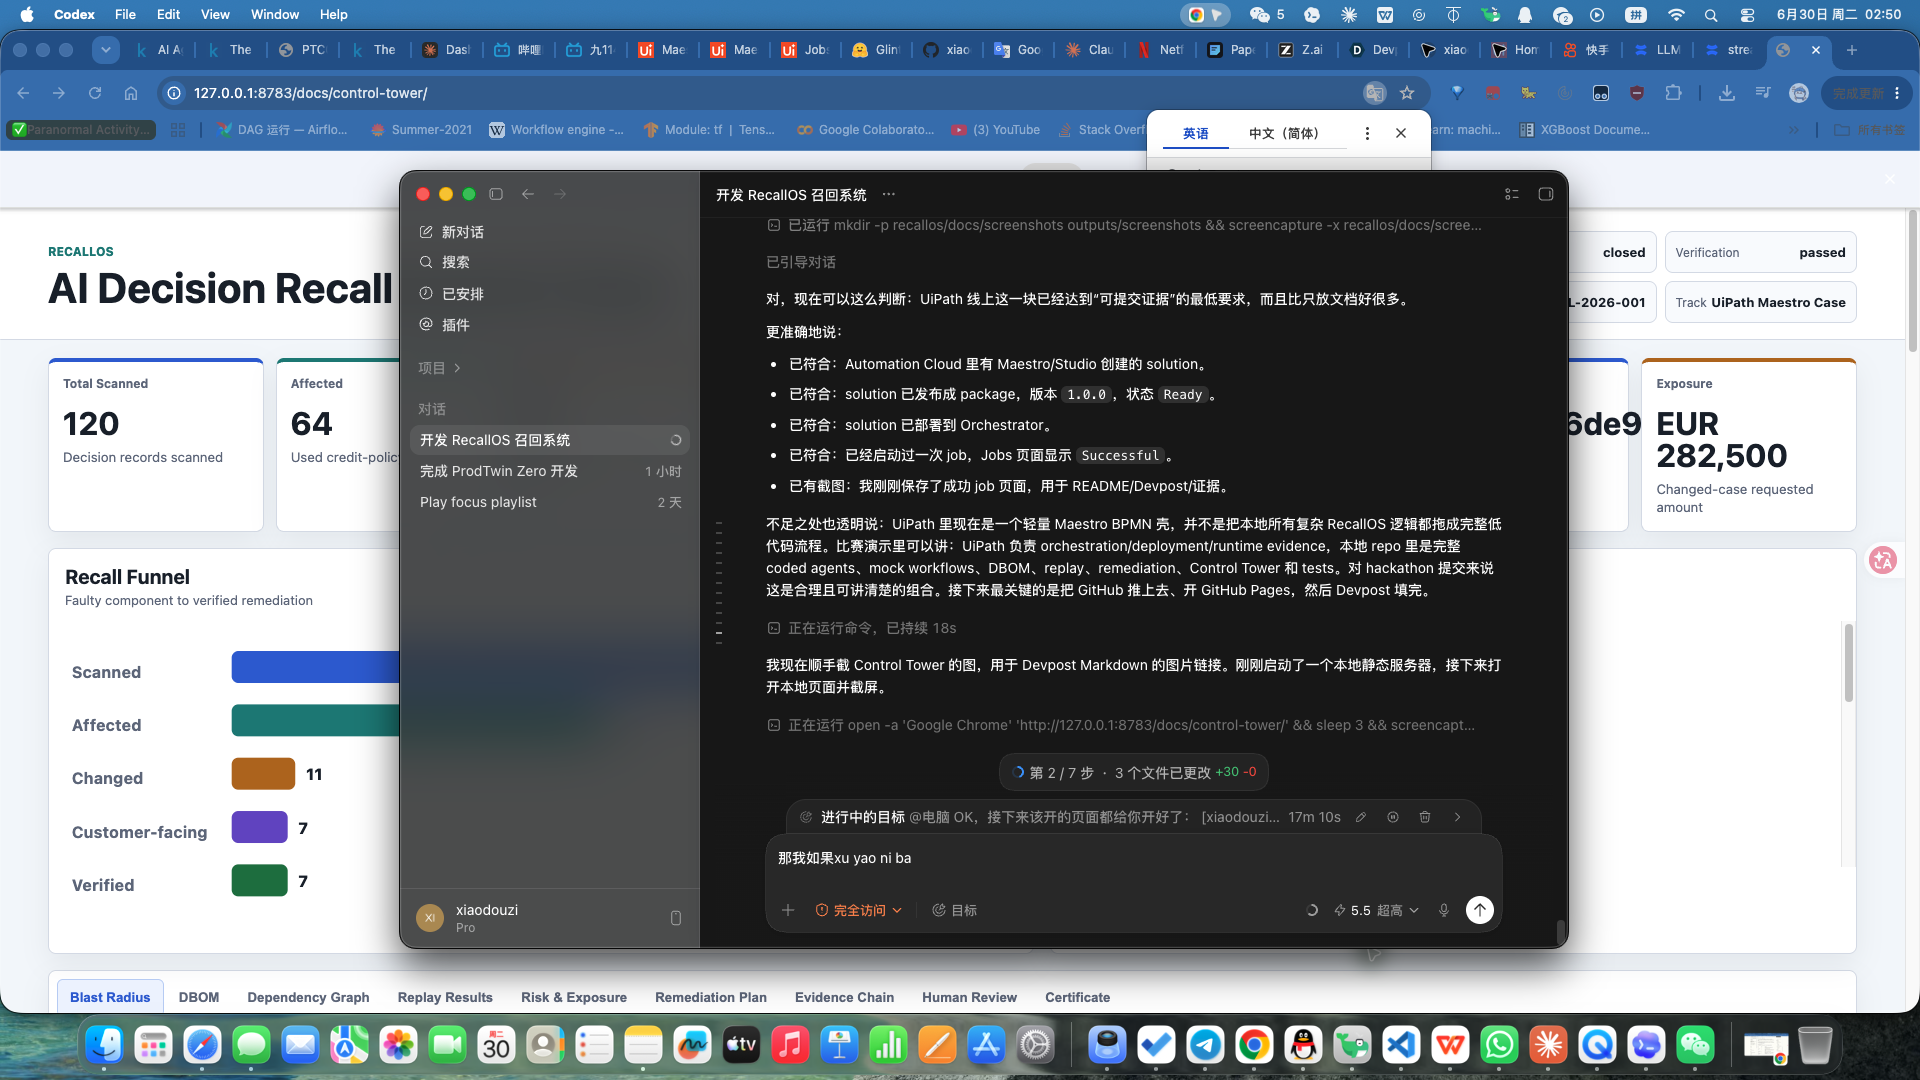
Task: Open translate popup options menu
Action: click(1367, 133)
